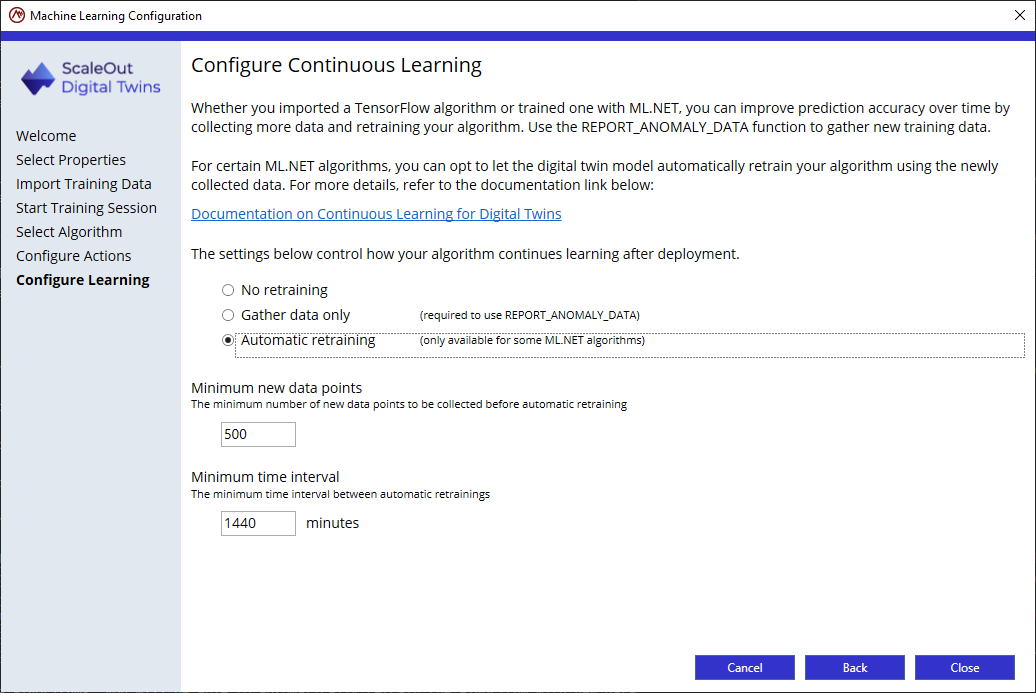Click the Configure Continuous Learning heading

tap(336, 65)
